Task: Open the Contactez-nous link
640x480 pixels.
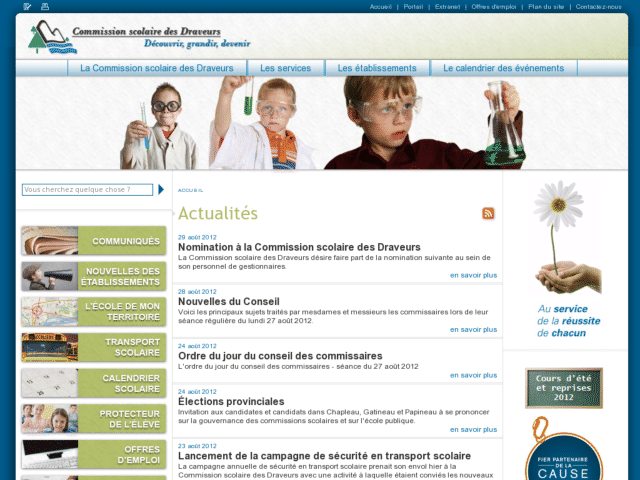Action: tap(598, 7)
